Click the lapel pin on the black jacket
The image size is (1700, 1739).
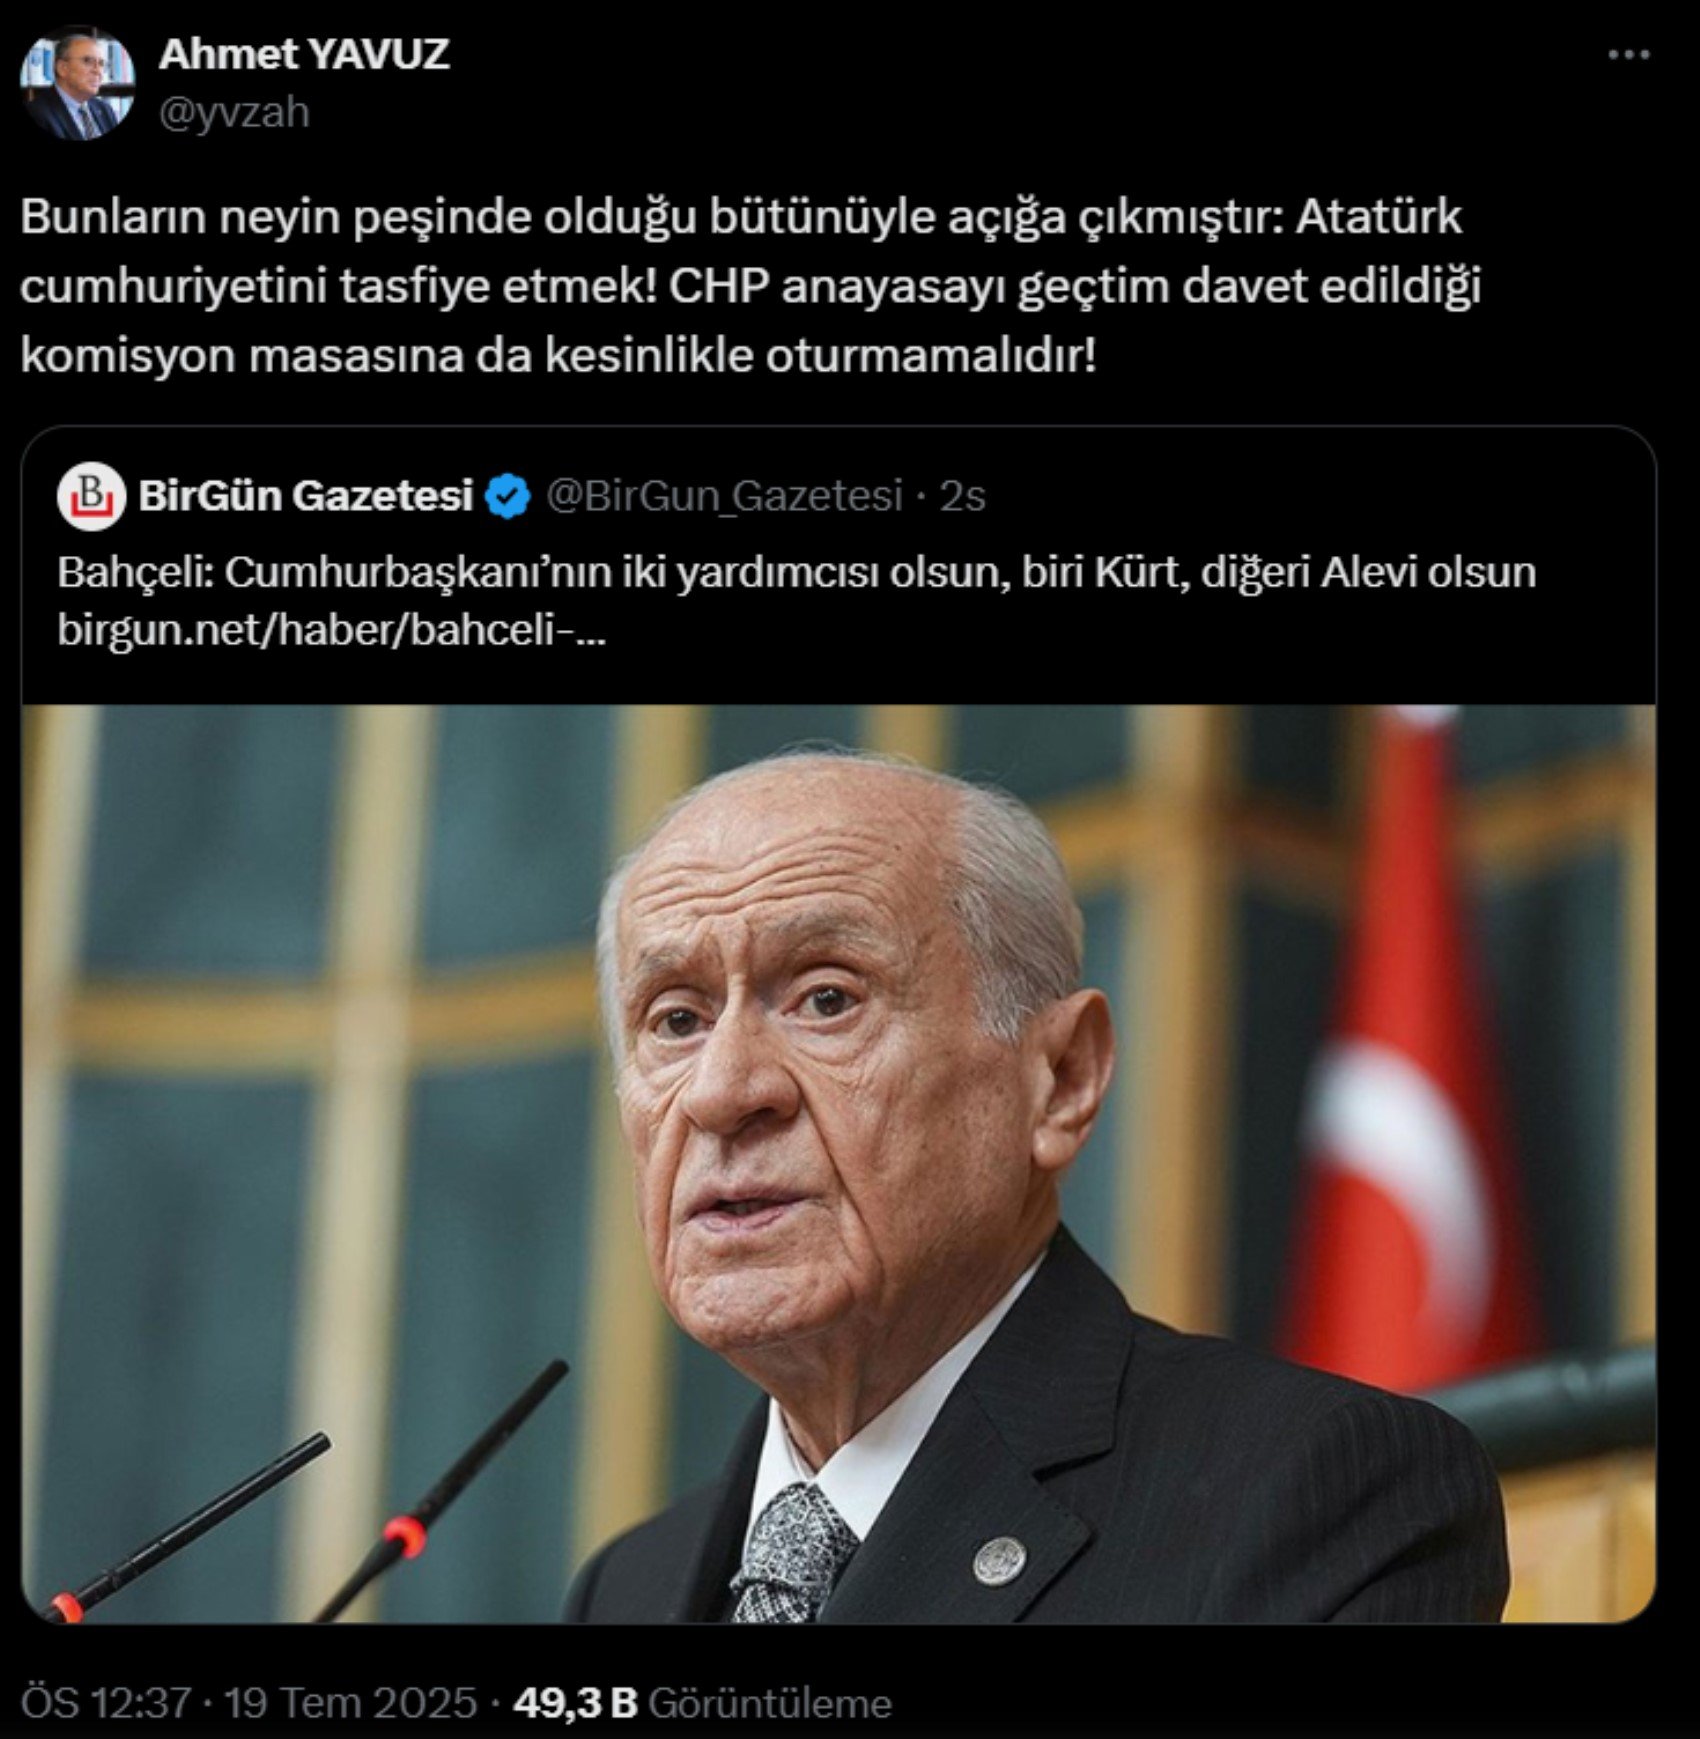point(999,1562)
